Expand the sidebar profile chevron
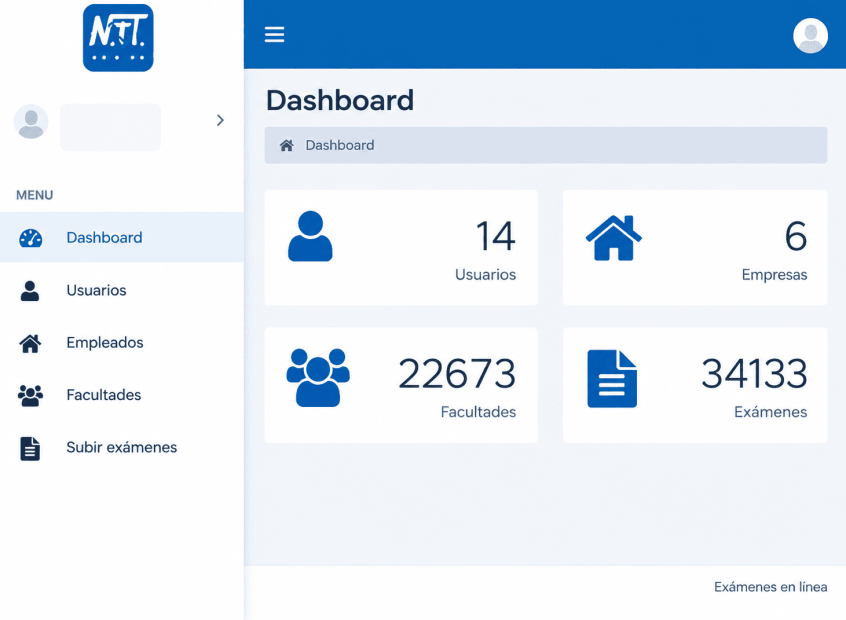Image resolution: width=846 pixels, height=620 pixels. coord(220,120)
